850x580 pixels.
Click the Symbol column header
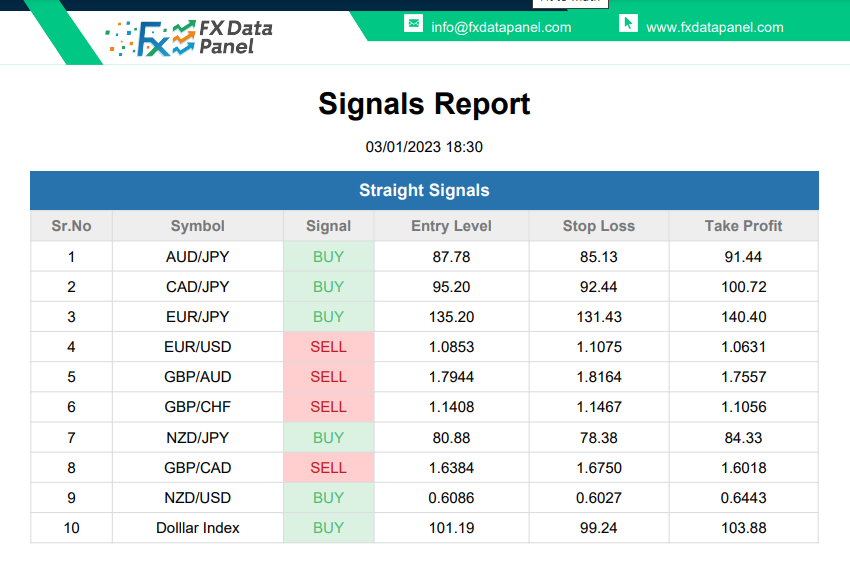[x=198, y=226]
